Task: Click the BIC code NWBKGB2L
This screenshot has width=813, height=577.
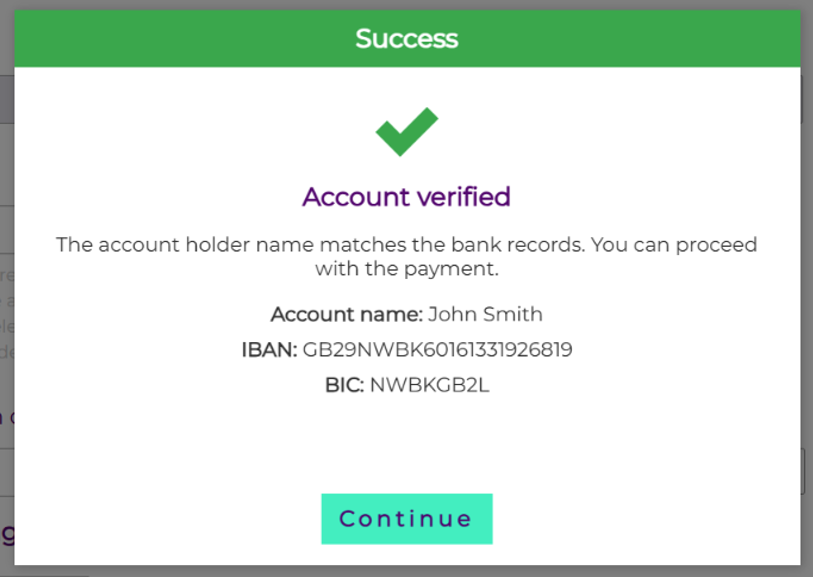Action: tap(430, 385)
